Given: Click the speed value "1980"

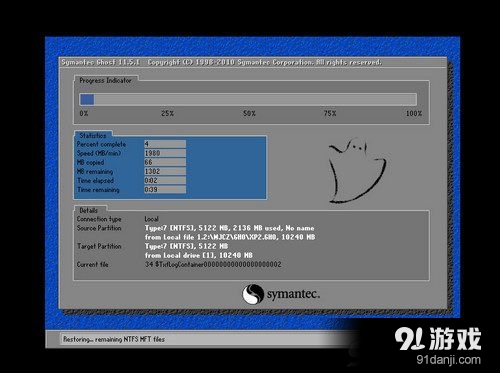Looking at the screenshot, I should (165, 153).
